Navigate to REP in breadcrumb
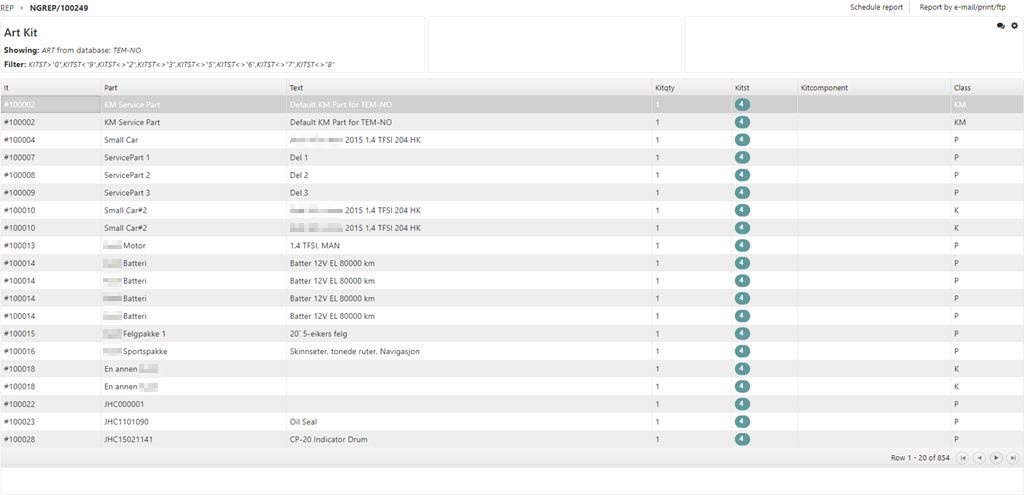Screen dimensions: 1024x495 pyautogui.click(x=7, y=7)
